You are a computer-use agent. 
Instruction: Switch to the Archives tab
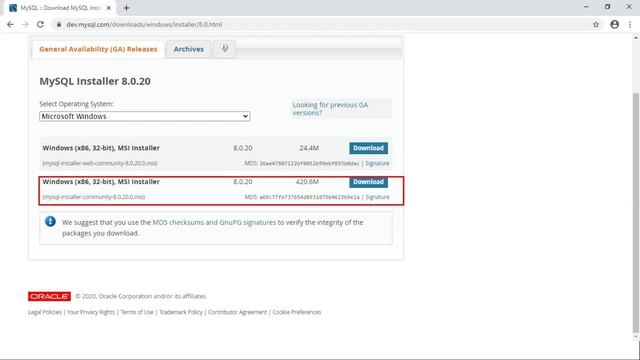pyautogui.click(x=189, y=49)
